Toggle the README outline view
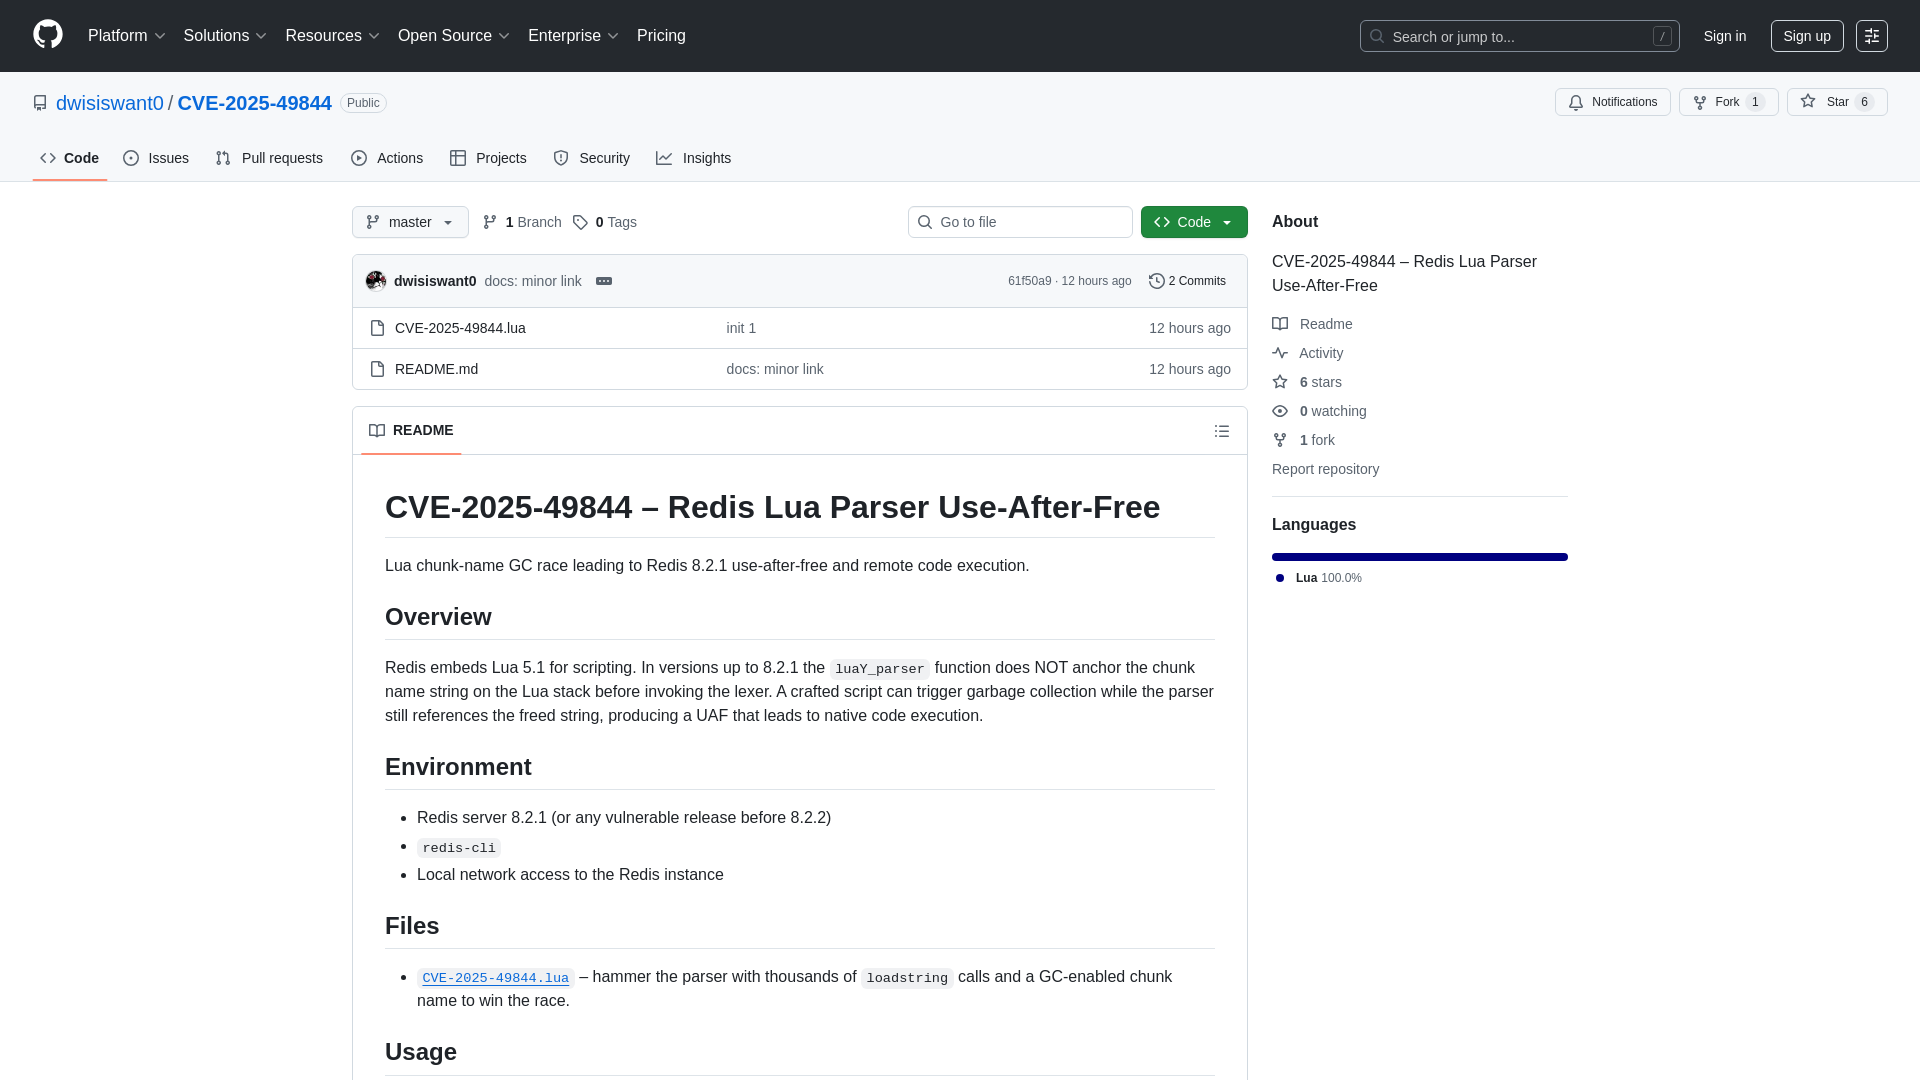This screenshot has height=1080, width=1920. 1221,430
